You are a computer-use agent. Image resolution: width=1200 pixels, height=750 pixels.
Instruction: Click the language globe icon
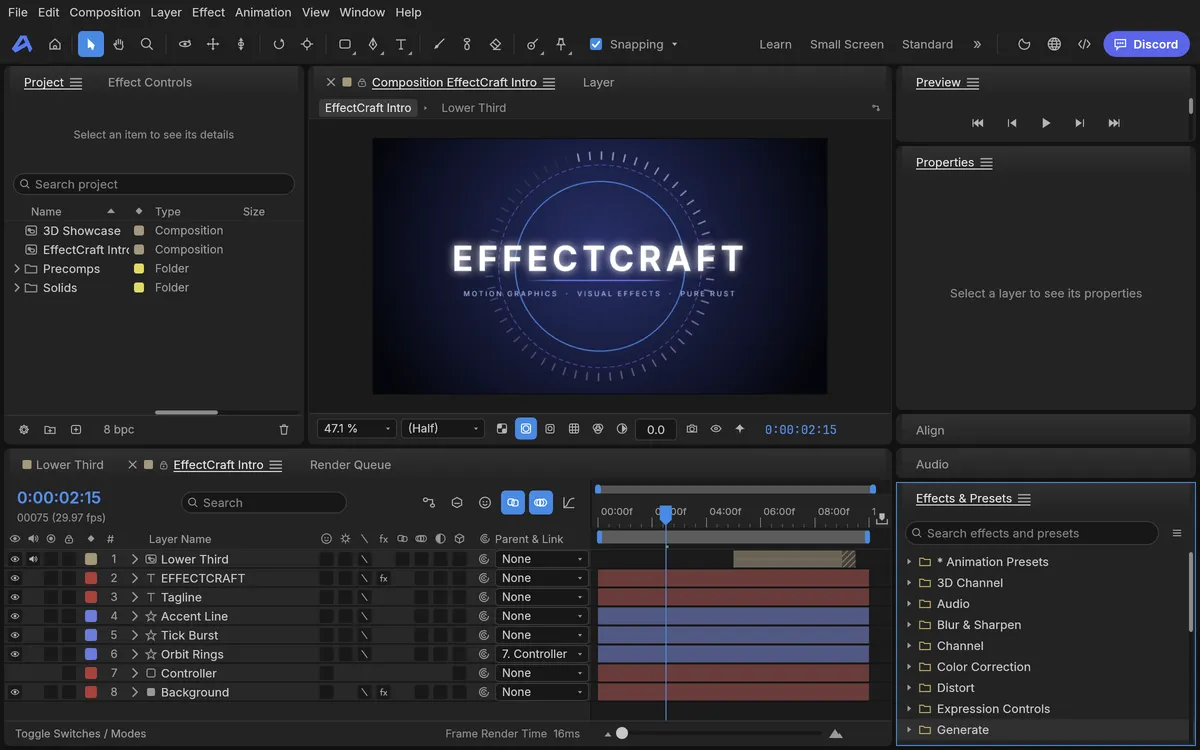pos(1054,44)
